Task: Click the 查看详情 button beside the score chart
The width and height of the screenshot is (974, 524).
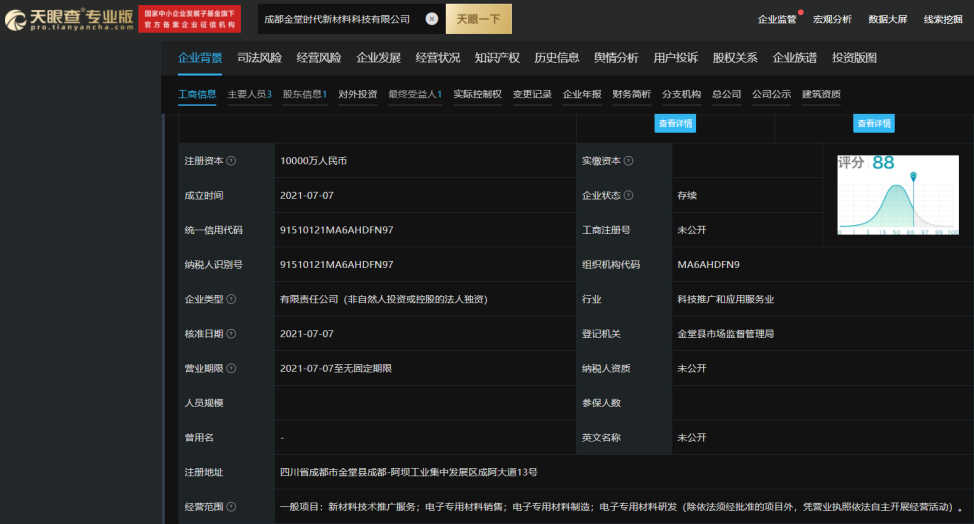Action: click(x=874, y=124)
